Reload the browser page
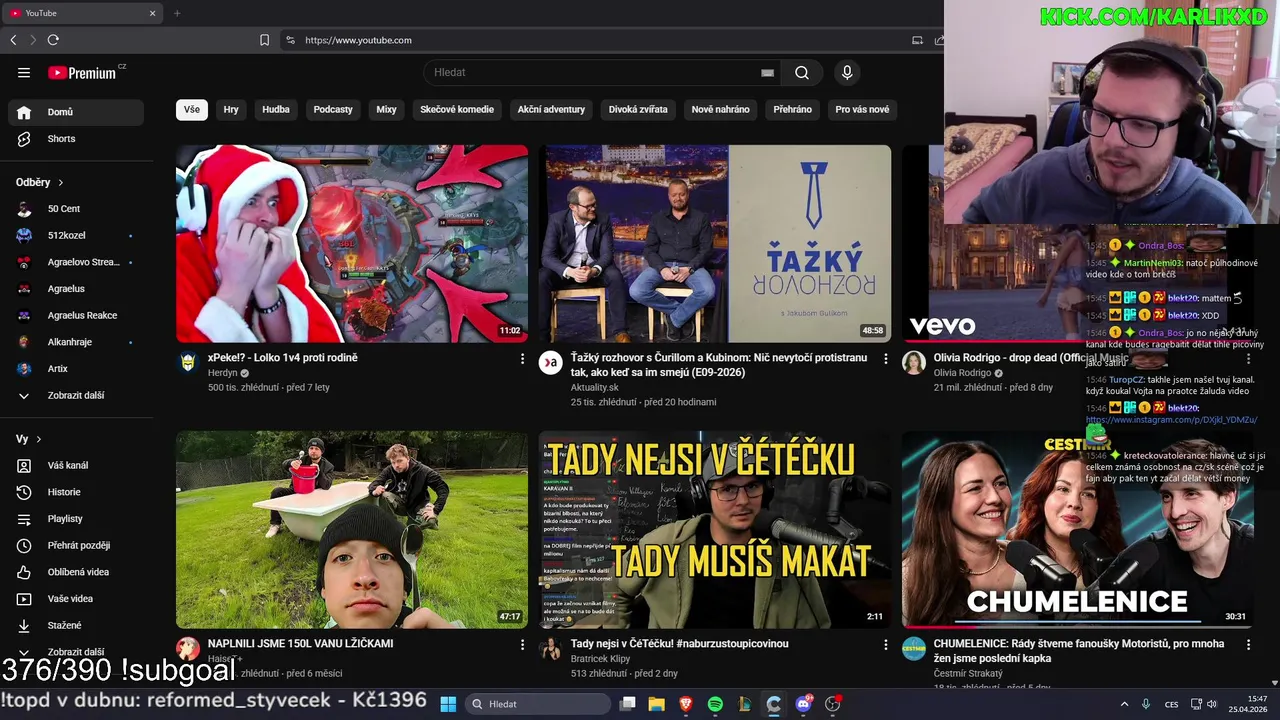Screen dimensions: 1280x720 tap(53, 40)
